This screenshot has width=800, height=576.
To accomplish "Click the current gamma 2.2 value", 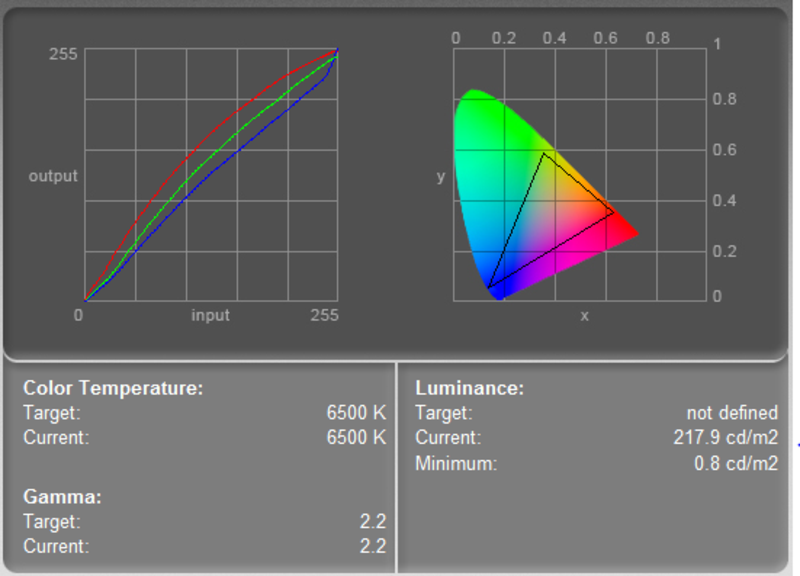I will point(372,546).
